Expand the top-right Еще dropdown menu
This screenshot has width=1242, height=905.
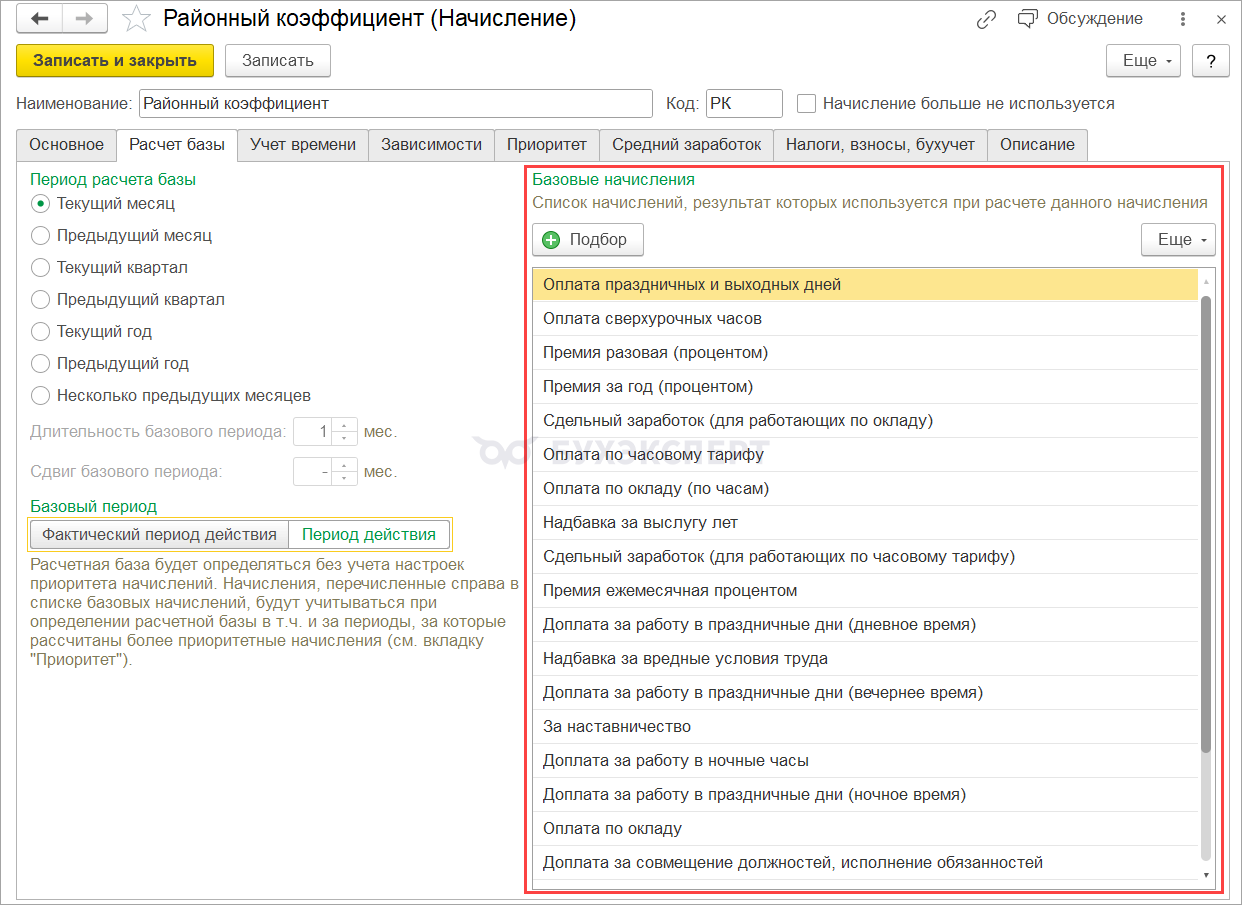1143,60
